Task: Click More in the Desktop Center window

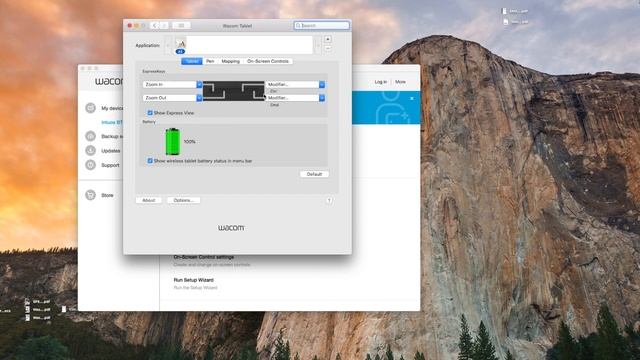Action: (400, 82)
